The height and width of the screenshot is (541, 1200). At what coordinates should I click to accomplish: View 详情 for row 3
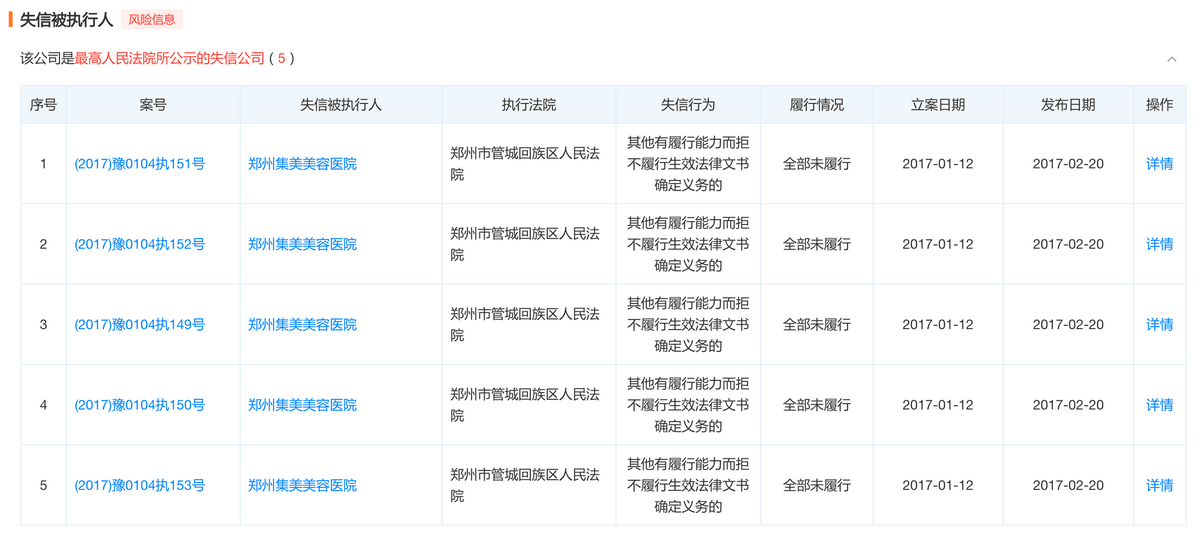[1159, 325]
